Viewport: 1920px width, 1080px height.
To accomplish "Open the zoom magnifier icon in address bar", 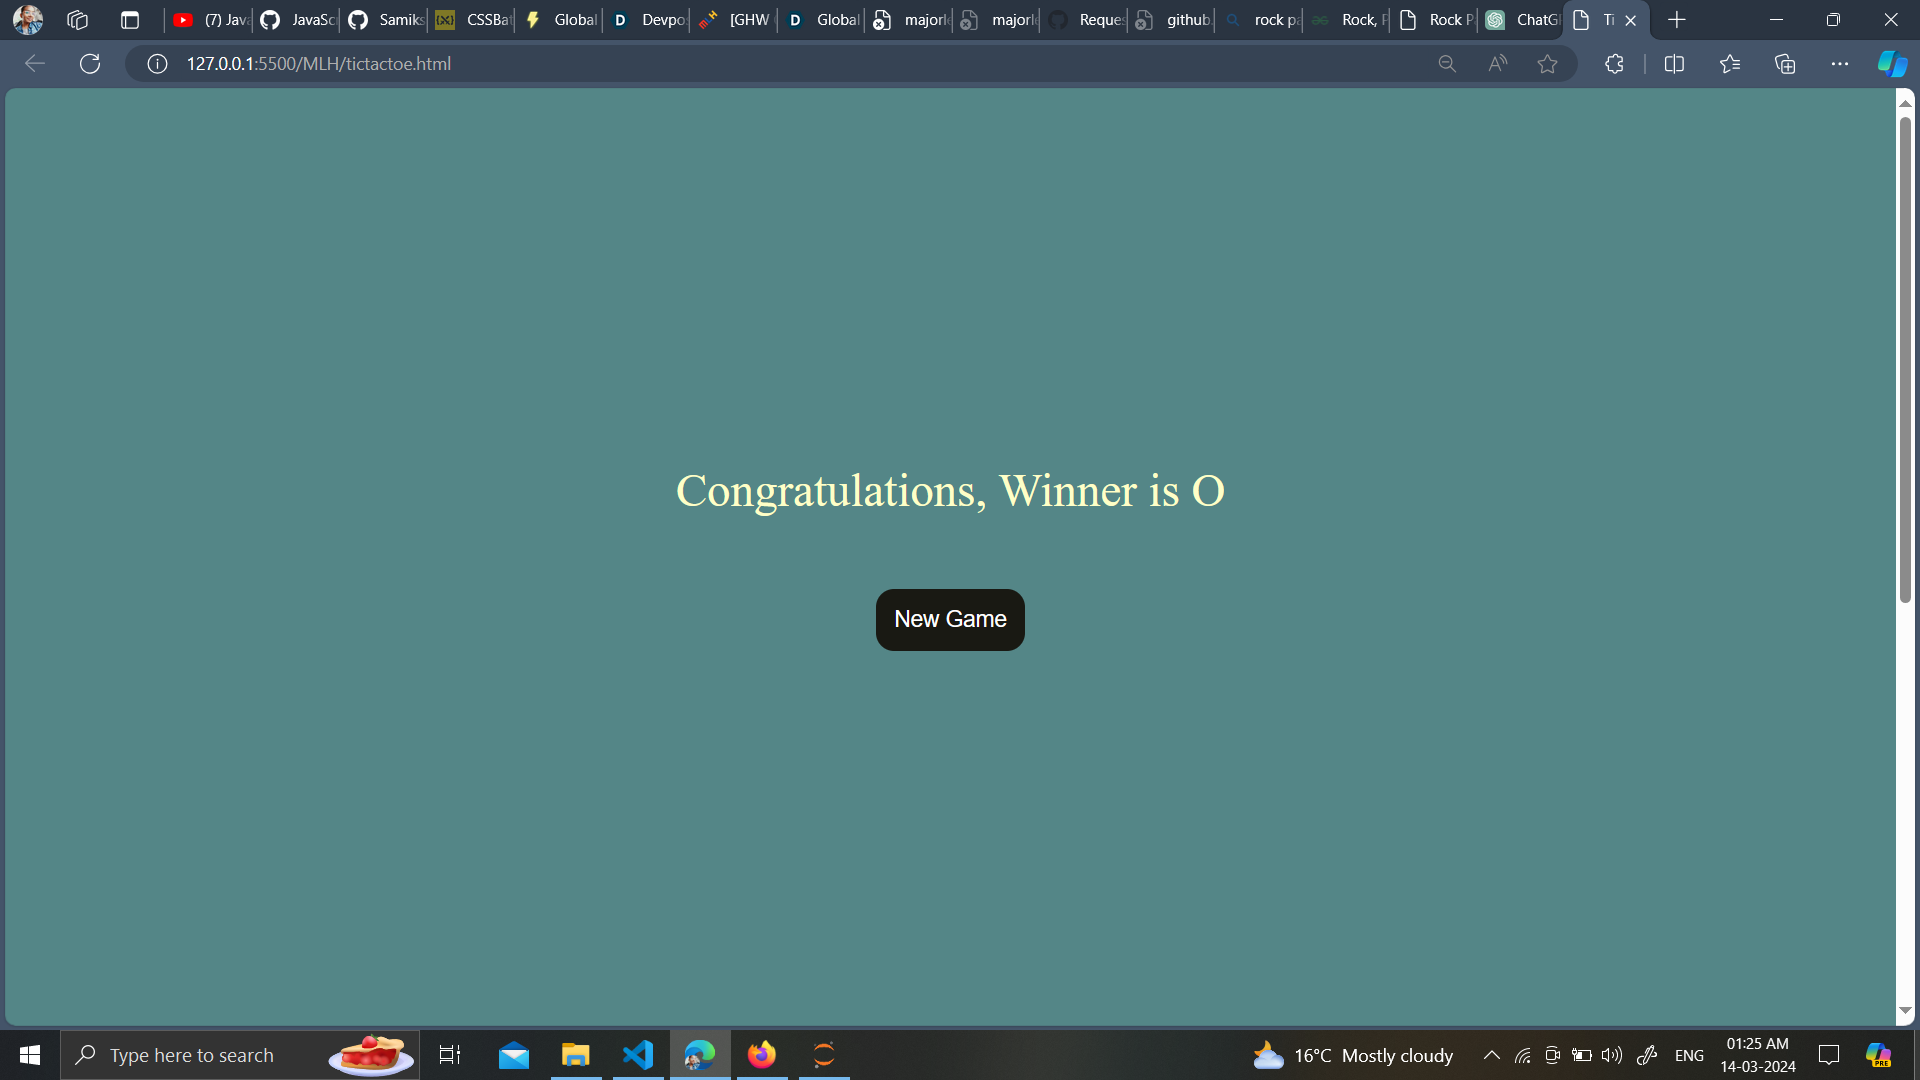I will coord(1446,64).
